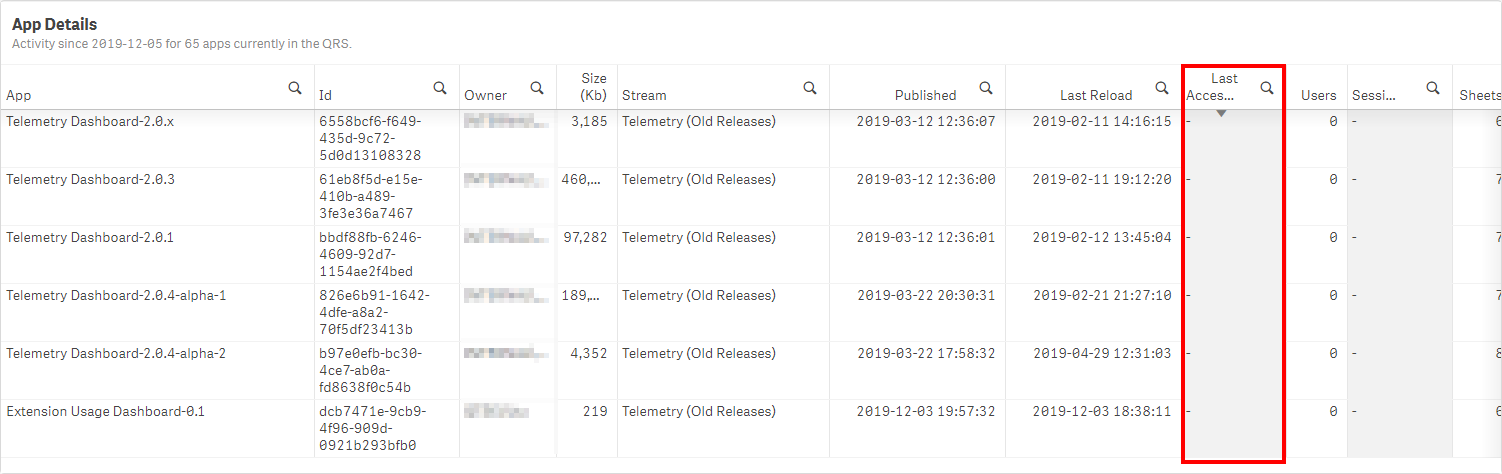
Task: Open search for App column
Action: coord(295,88)
